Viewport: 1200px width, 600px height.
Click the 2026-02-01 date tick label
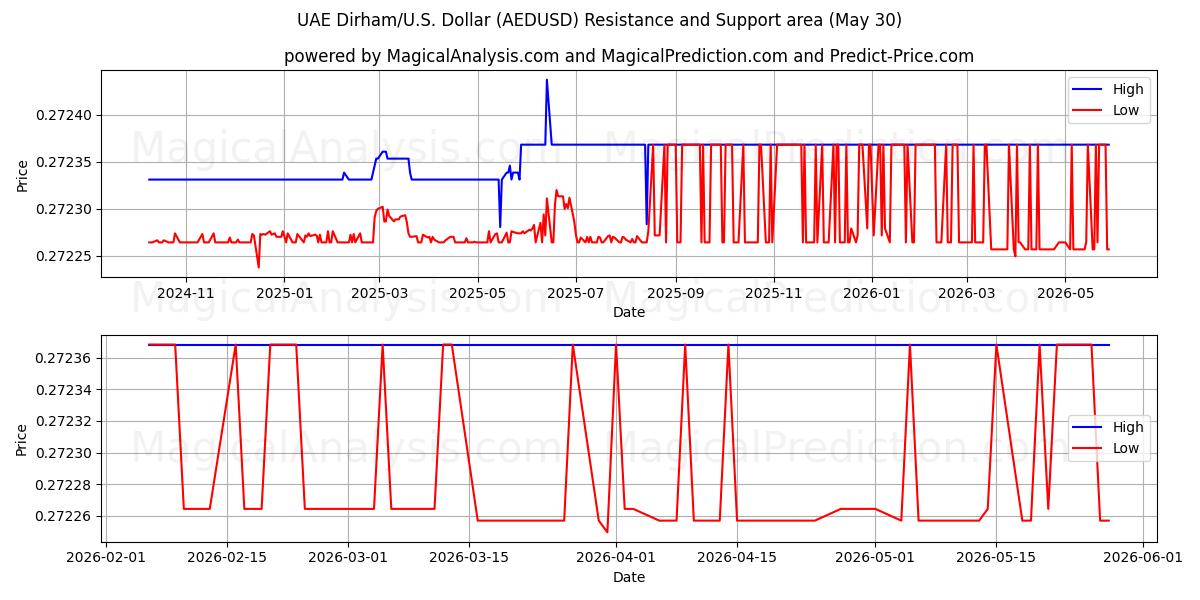[106, 558]
